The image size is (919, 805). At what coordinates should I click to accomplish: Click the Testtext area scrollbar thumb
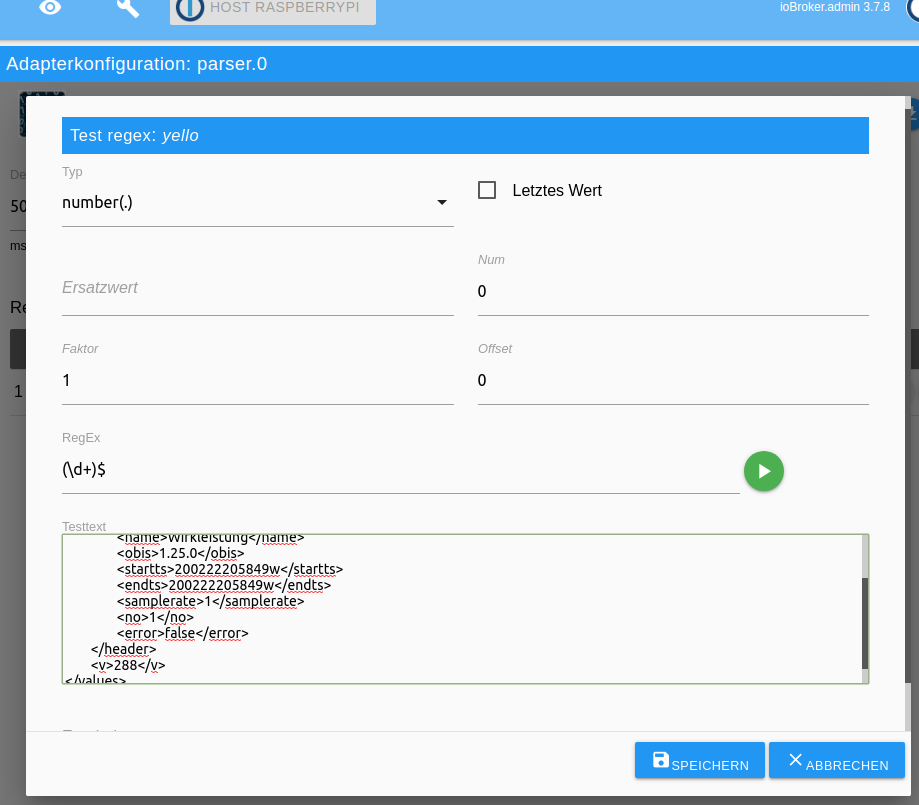point(865,623)
